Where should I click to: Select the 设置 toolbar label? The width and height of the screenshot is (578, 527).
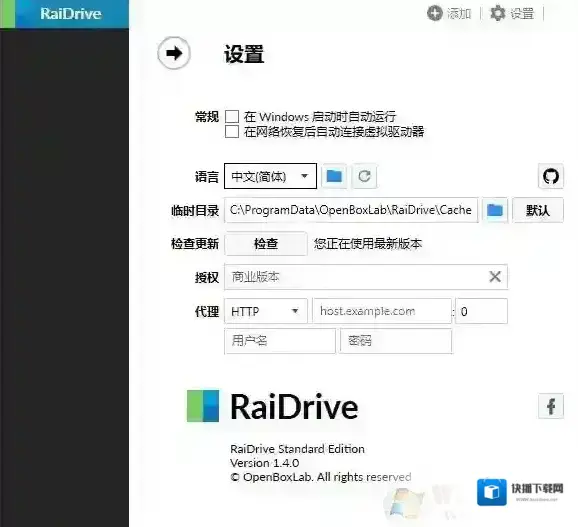tap(522, 14)
